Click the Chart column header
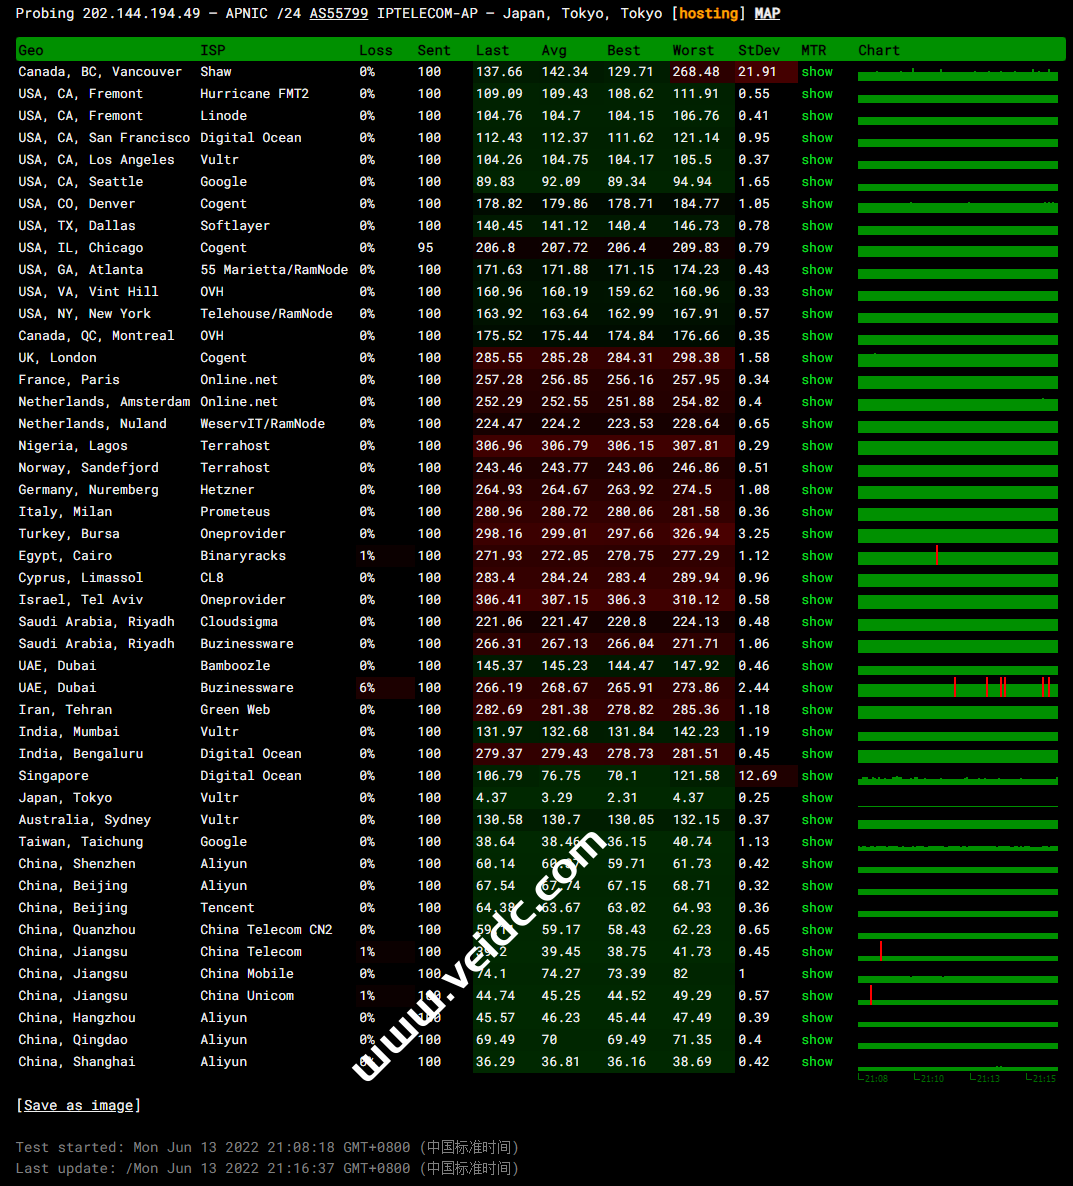 879,50
